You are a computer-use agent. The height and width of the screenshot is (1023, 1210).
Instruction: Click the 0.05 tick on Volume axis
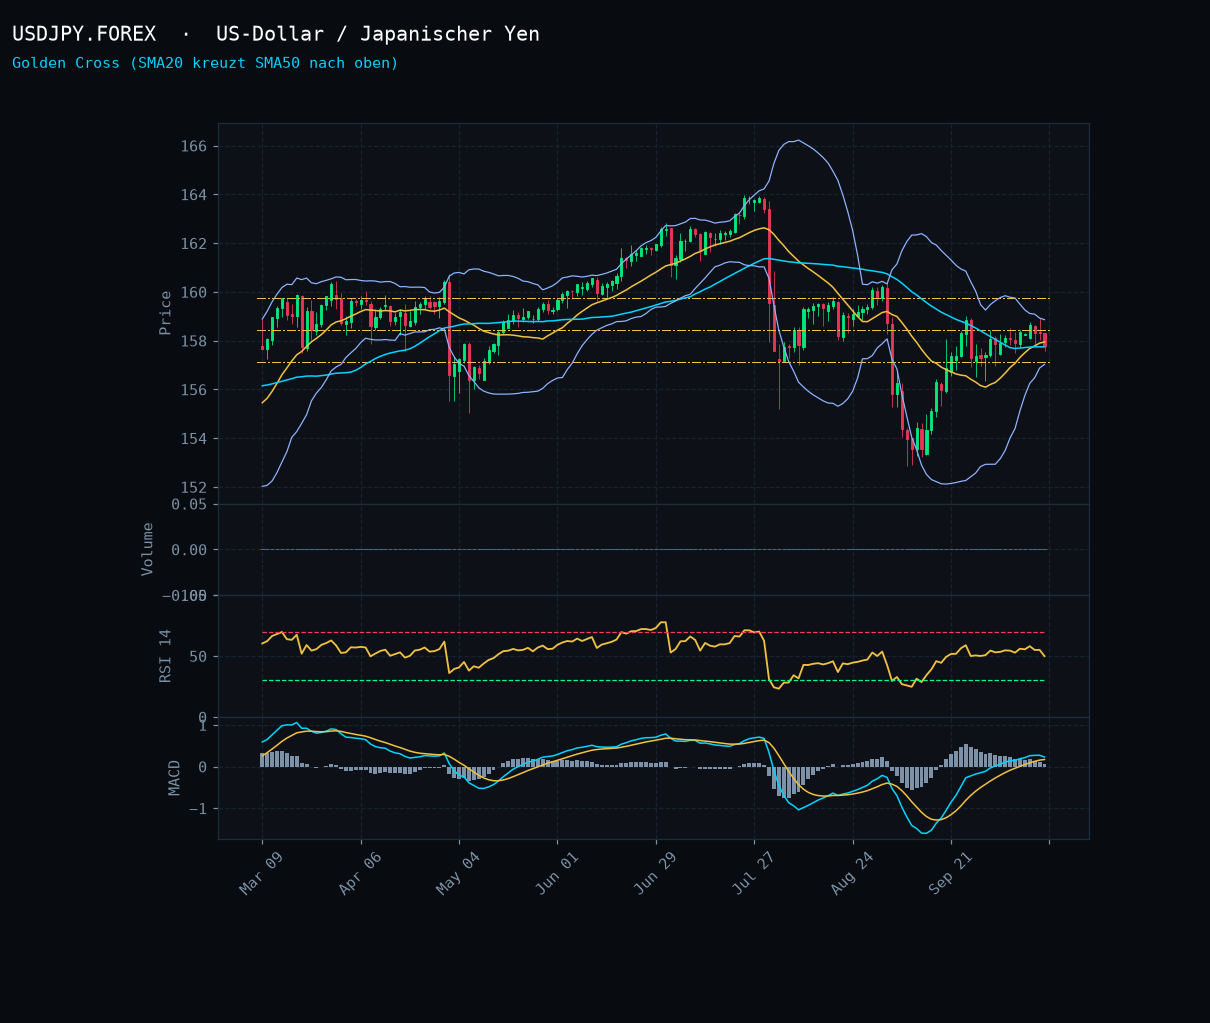(x=189, y=504)
